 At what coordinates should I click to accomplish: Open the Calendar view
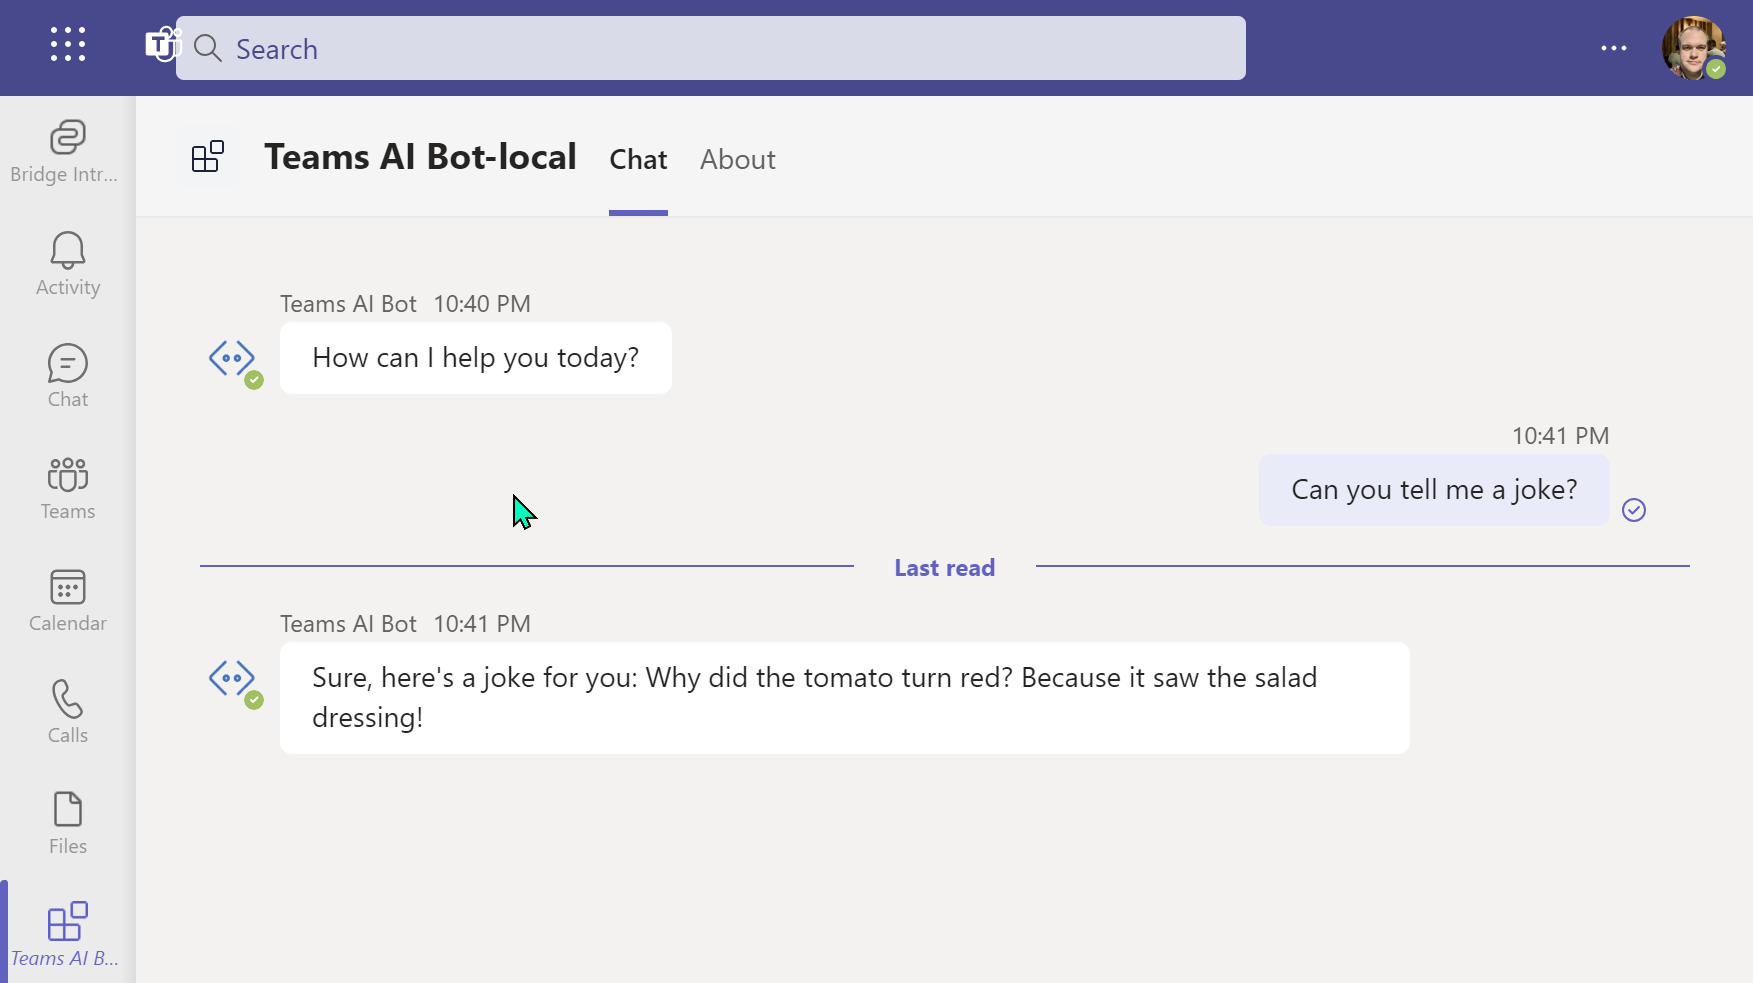67,600
